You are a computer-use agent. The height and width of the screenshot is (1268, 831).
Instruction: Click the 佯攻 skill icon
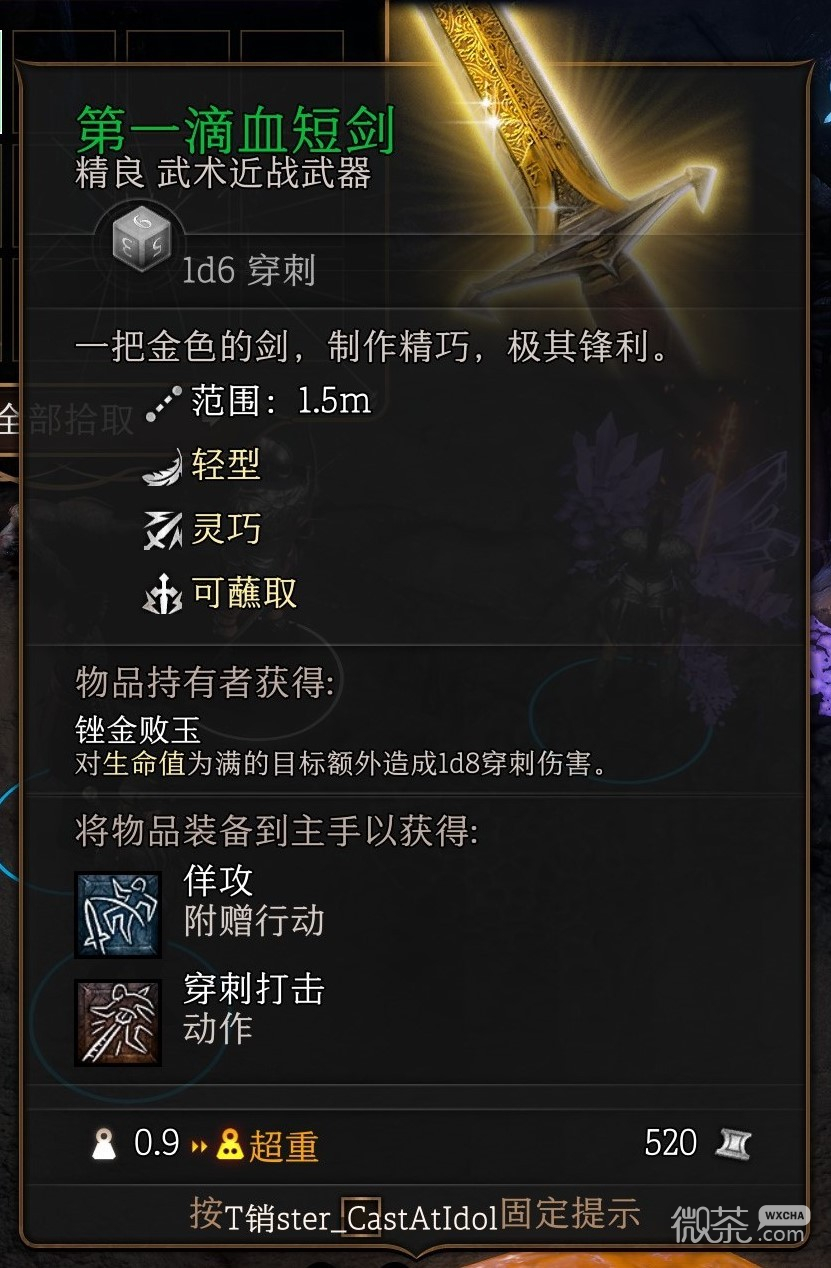click(x=118, y=914)
